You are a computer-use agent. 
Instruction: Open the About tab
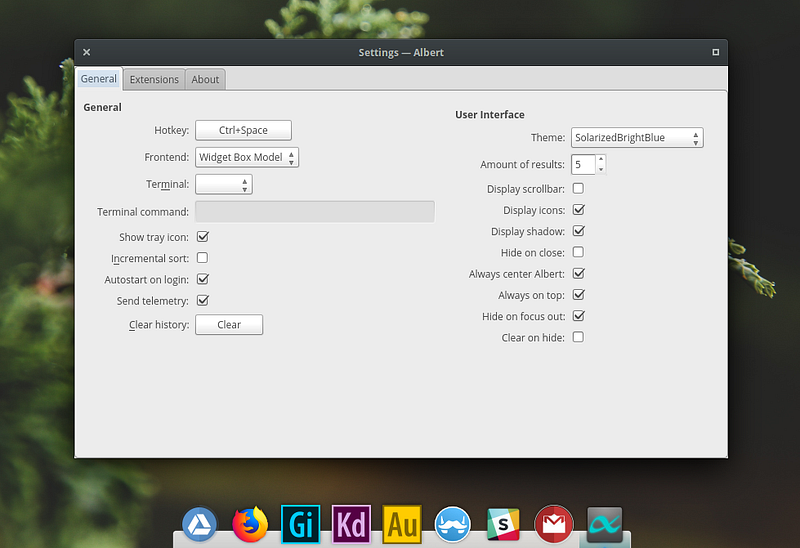pos(205,80)
